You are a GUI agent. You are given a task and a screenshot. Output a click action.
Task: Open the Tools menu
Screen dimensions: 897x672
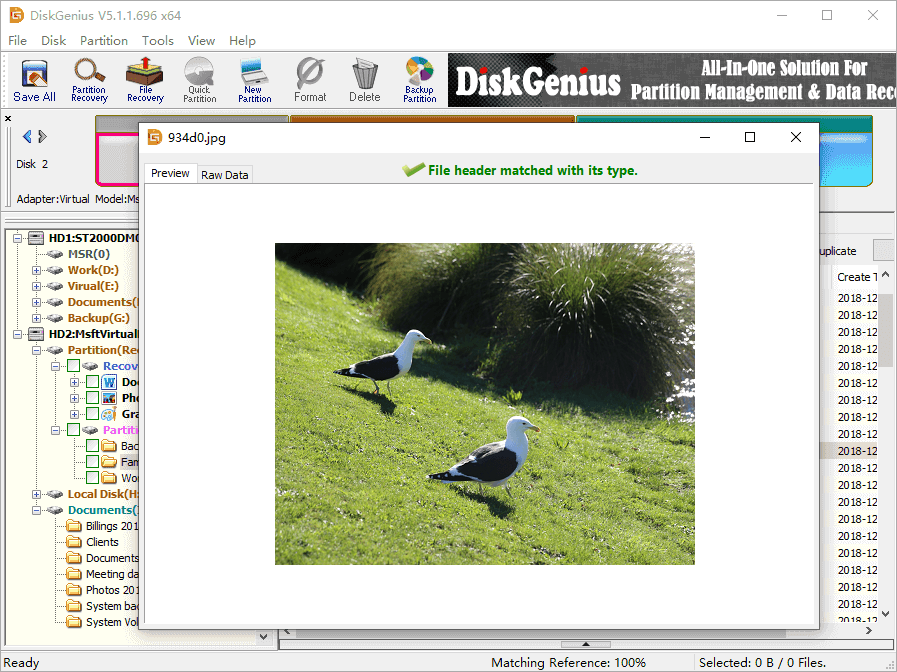point(157,41)
